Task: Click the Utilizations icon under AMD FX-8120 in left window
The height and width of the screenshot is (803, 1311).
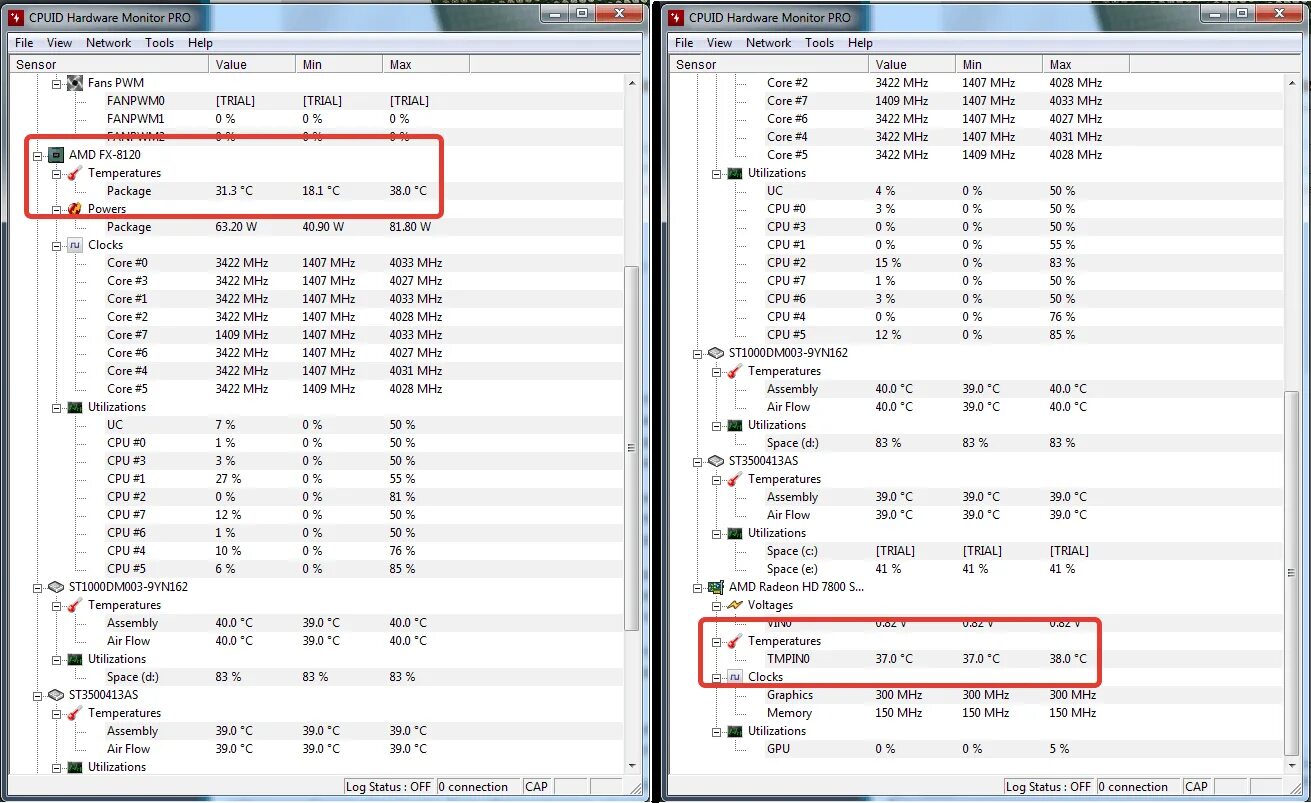Action: (x=75, y=407)
